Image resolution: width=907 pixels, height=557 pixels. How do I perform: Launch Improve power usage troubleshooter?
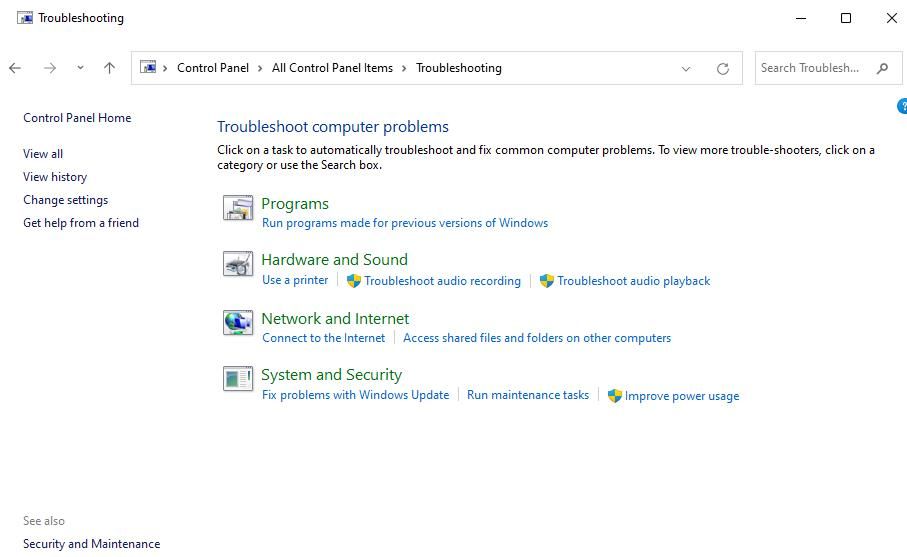coord(681,396)
